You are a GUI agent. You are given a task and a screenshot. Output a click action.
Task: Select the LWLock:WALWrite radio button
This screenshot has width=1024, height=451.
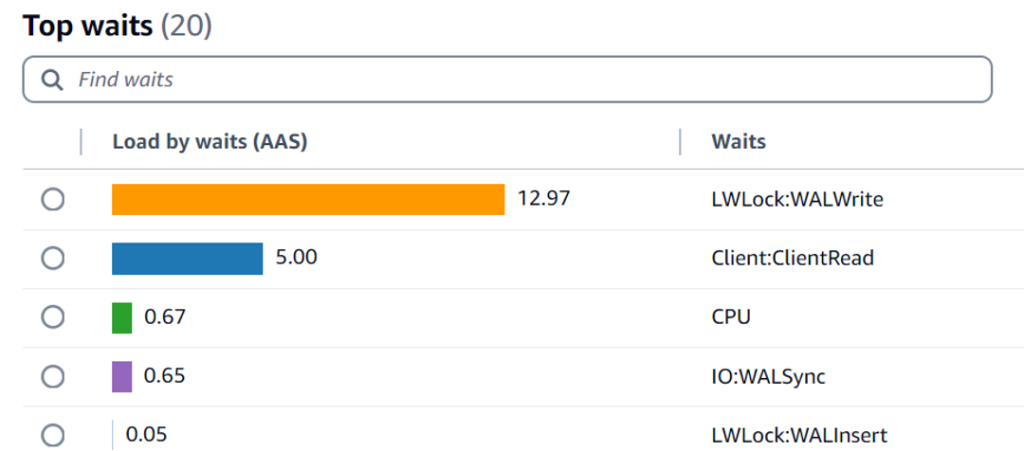click(x=53, y=200)
